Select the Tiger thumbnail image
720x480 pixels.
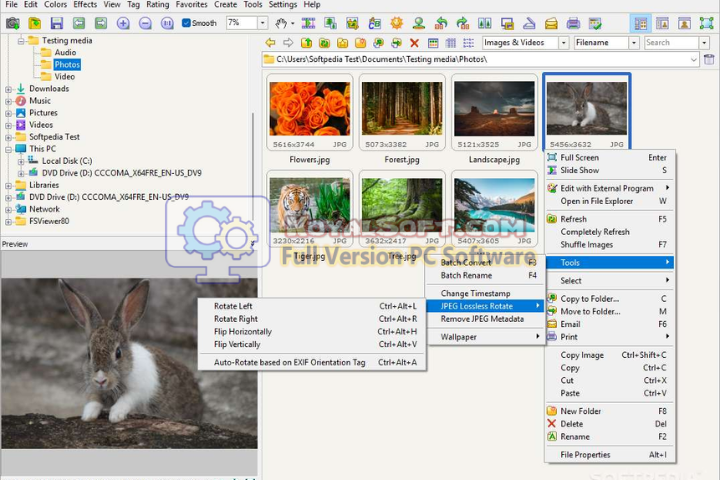tap(309, 209)
